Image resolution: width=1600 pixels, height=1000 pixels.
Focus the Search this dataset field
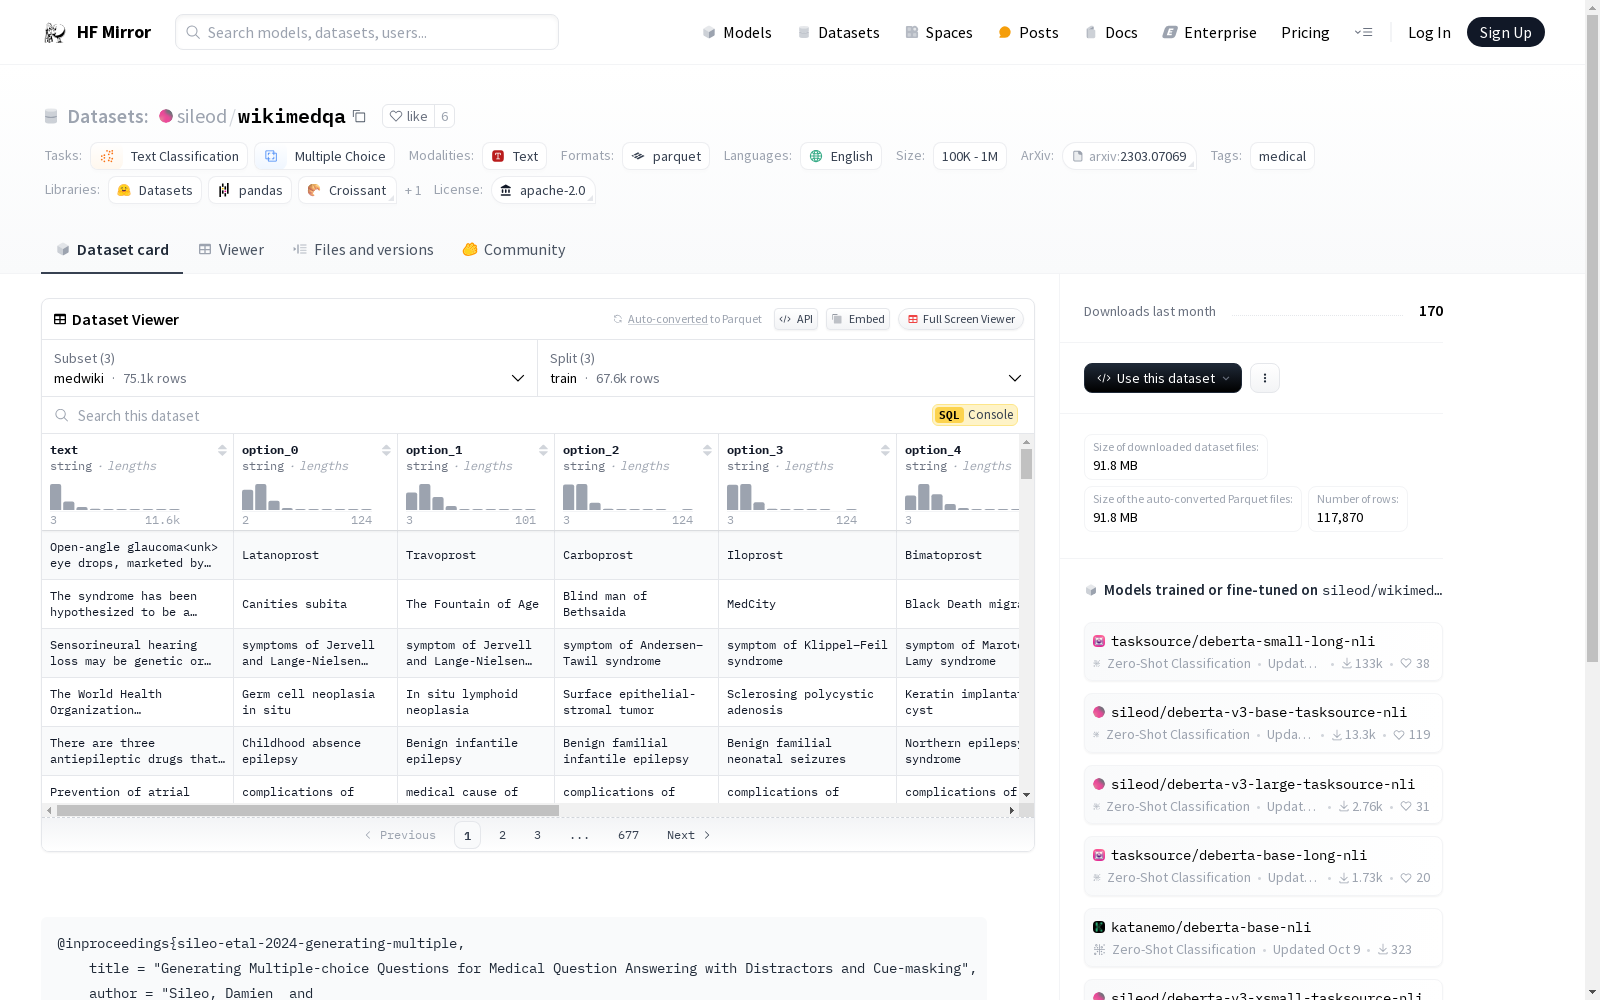point(487,415)
